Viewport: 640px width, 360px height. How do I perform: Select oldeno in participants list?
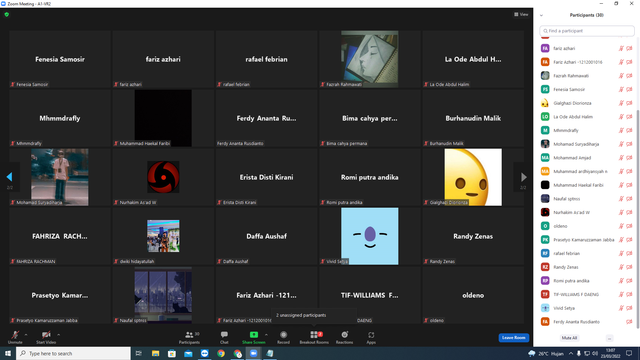tap(587, 226)
